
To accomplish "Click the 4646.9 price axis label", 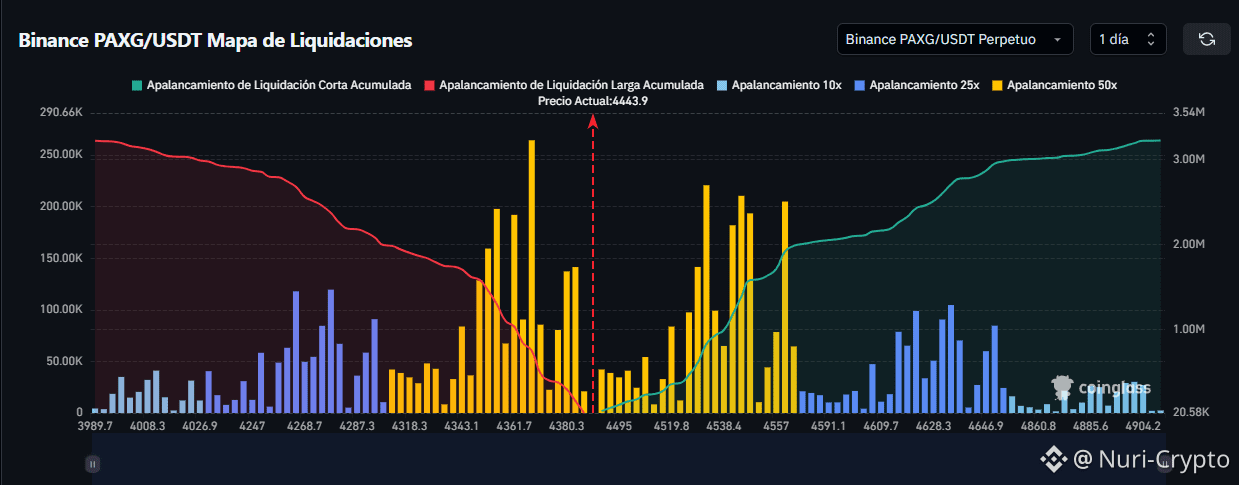I will pyautogui.click(x=986, y=426).
